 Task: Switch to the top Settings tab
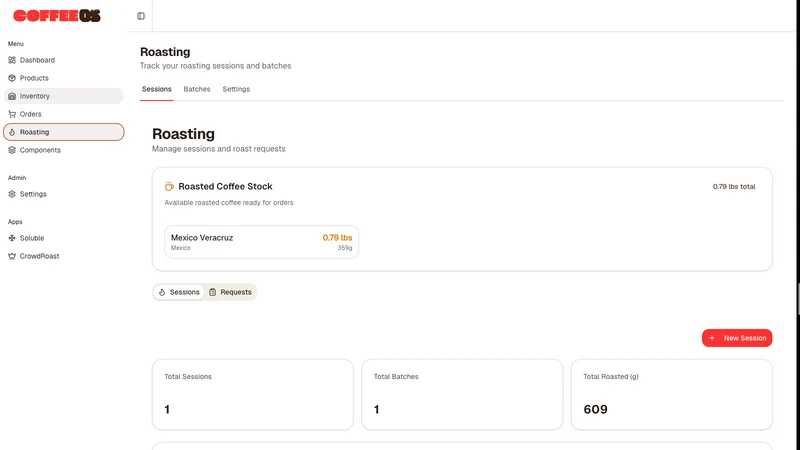pyautogui.click(x=236, y=89)
